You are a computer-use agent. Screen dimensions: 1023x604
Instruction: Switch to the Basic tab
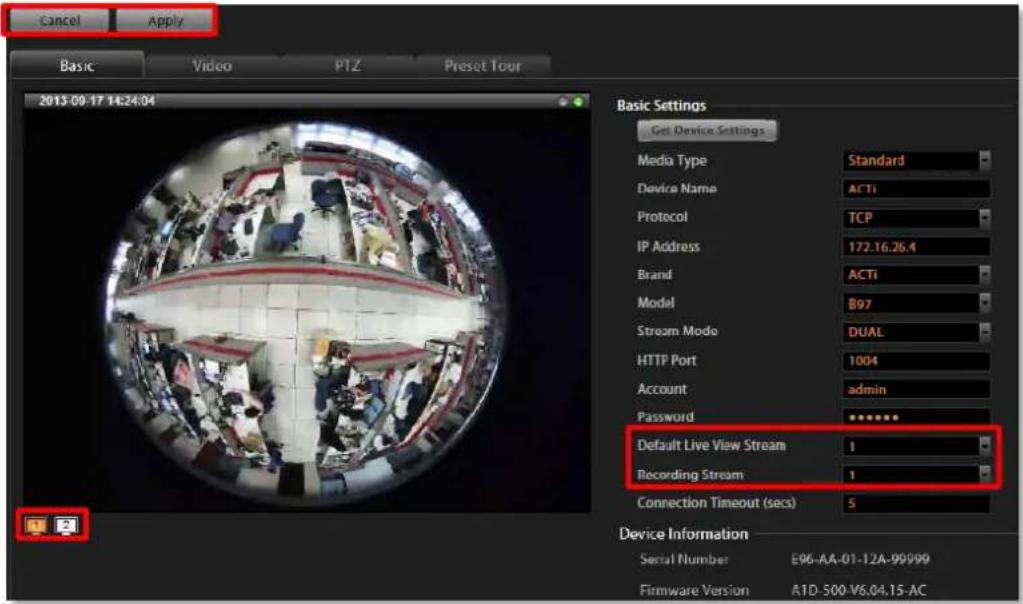click(x=77, y=65)
